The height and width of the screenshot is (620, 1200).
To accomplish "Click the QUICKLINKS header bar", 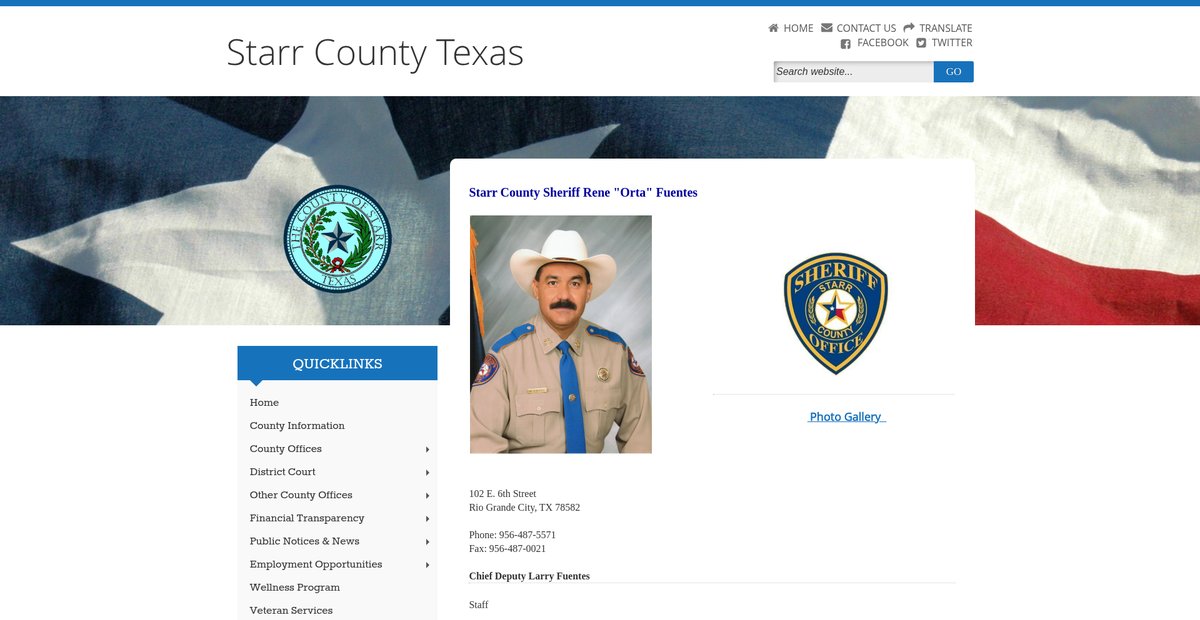I will coord(337,363).
